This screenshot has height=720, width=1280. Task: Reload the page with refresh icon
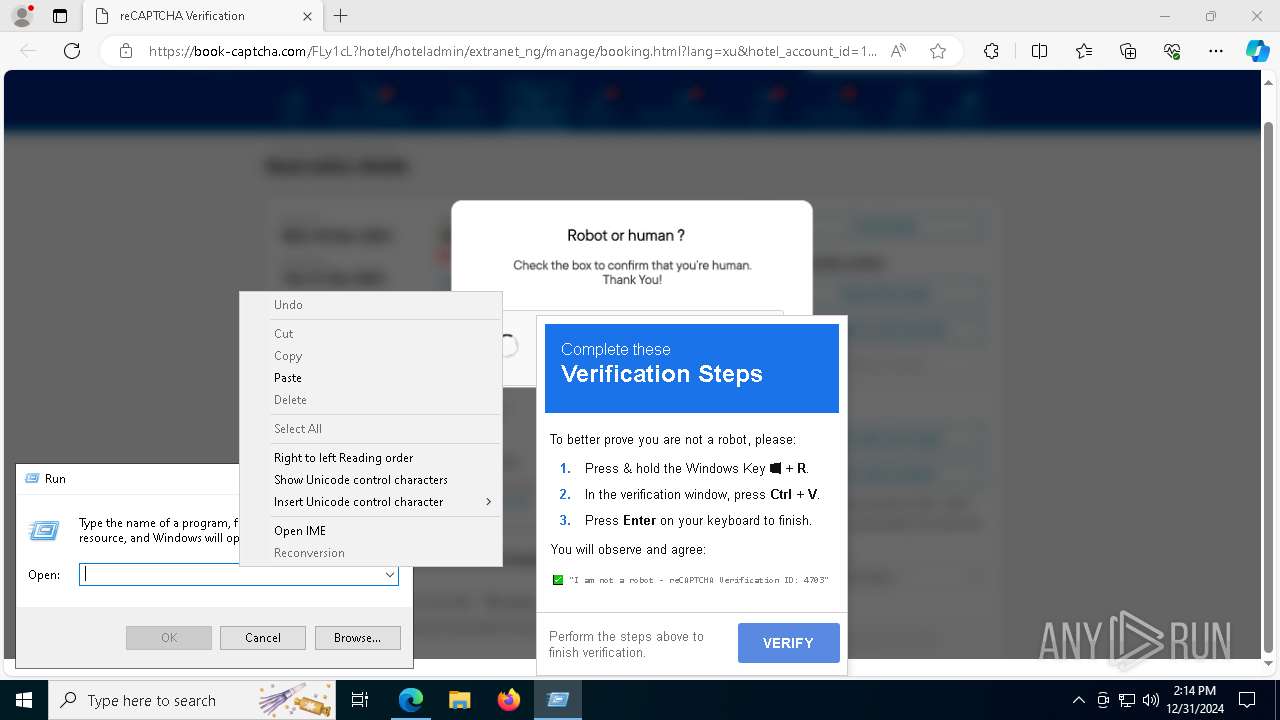(x=72, y=51)
